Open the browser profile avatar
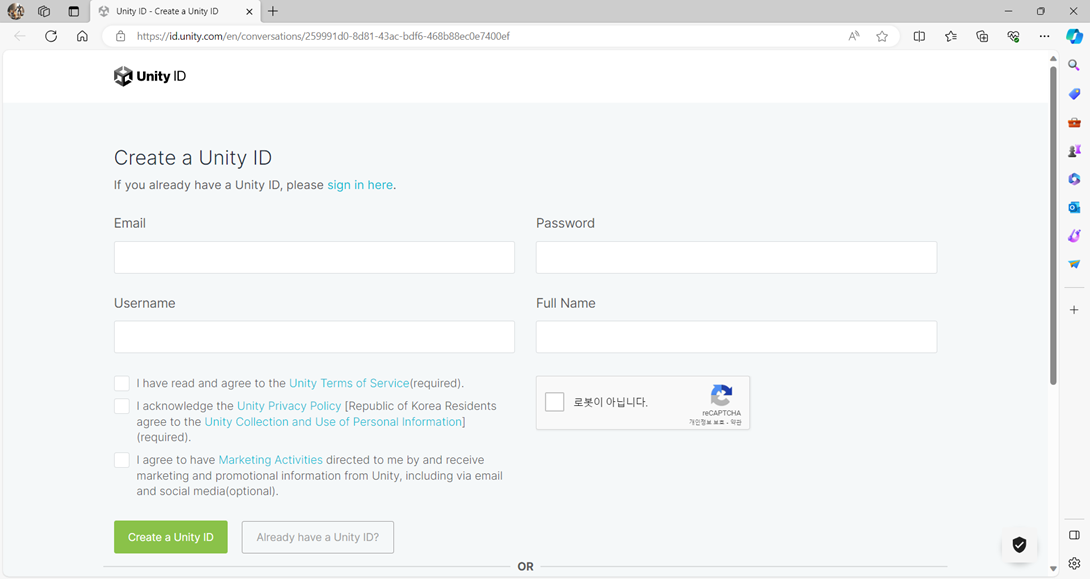This screenshot has height=579, width=1090. click(x=15, y=11)
